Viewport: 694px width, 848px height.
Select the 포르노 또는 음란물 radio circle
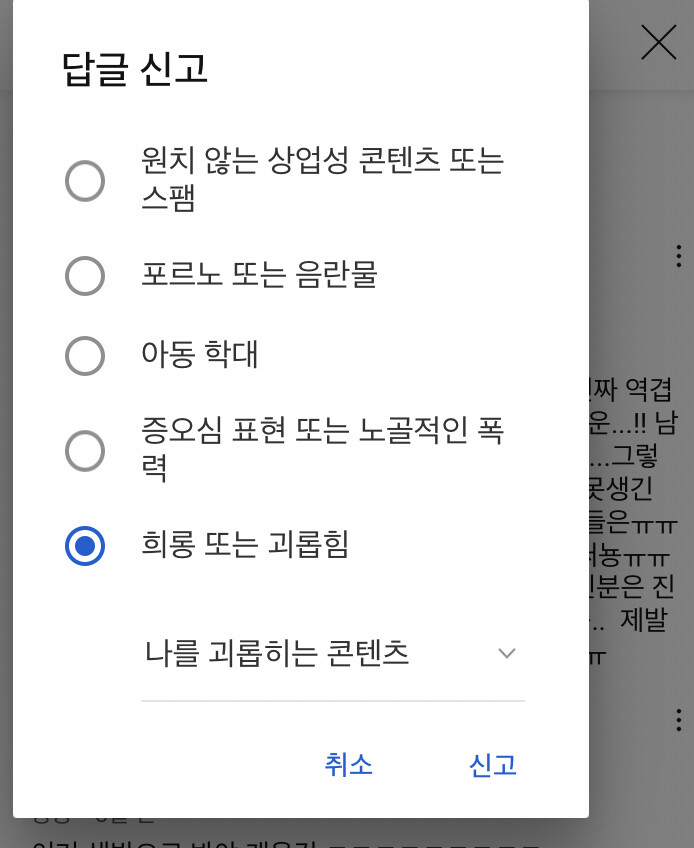(85, 276)
